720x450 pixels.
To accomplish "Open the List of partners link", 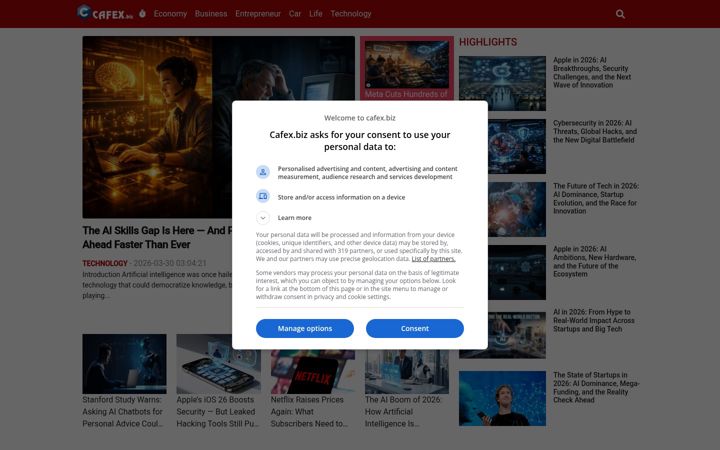I will 433,259.
